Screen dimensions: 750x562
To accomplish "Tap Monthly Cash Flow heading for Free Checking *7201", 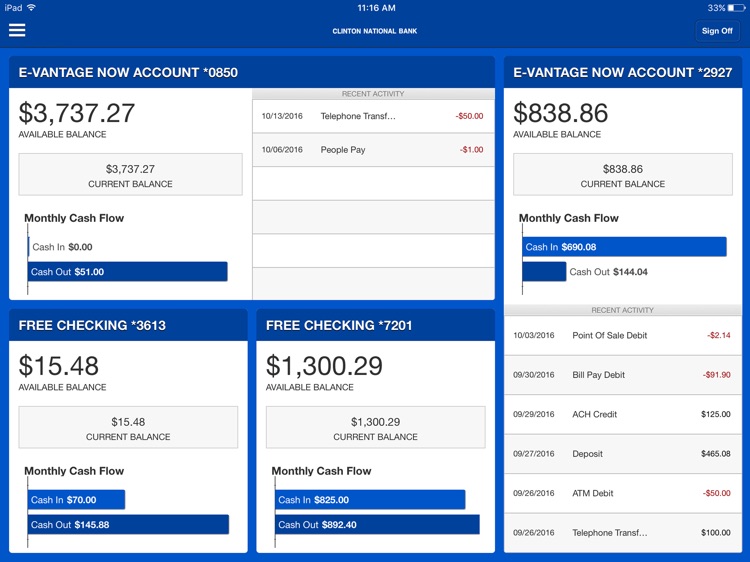I will click(x=321, y=471).
